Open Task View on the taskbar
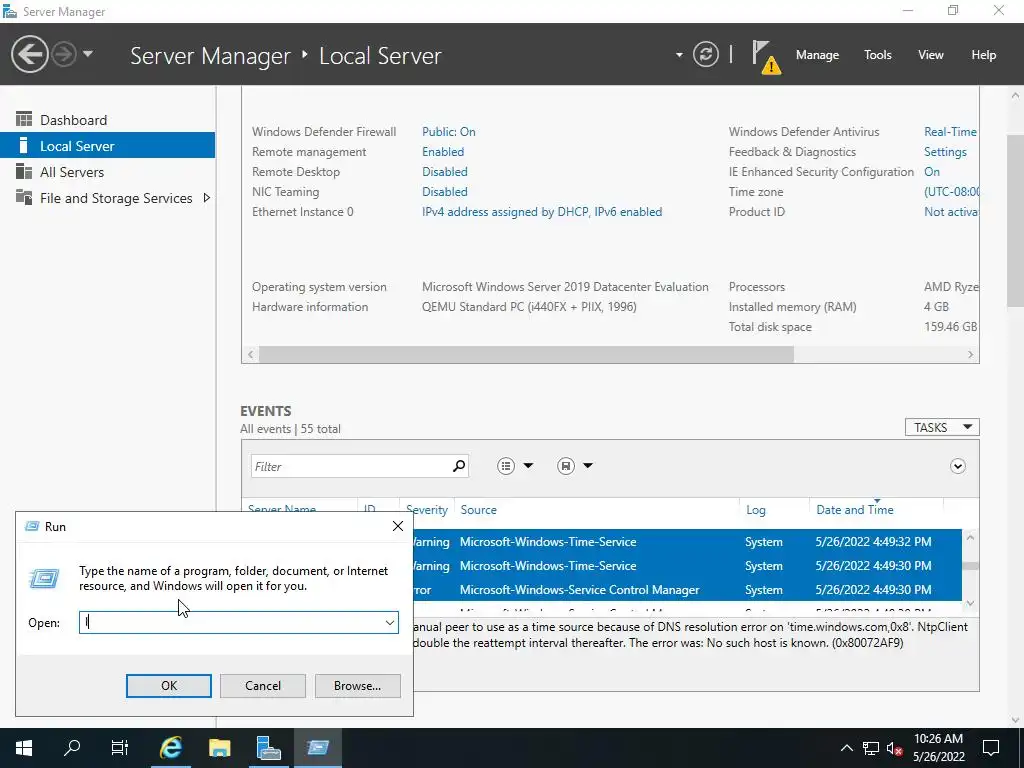Image resolution: width=1024 pixels, height=768 pixels. [x=120, y=748]
